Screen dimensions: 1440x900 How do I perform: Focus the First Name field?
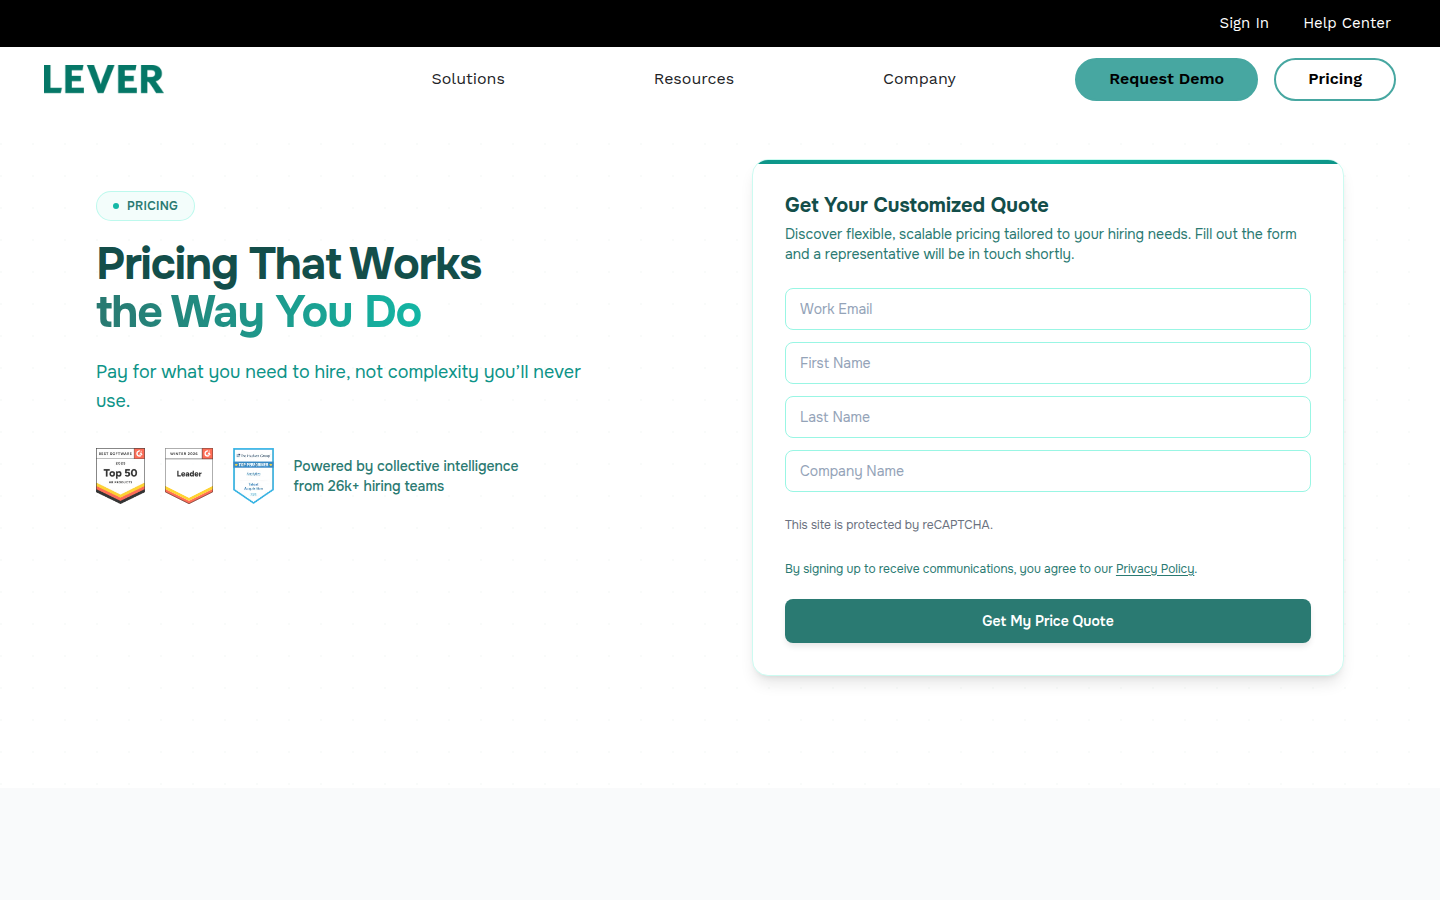(x=1048, y=363)
